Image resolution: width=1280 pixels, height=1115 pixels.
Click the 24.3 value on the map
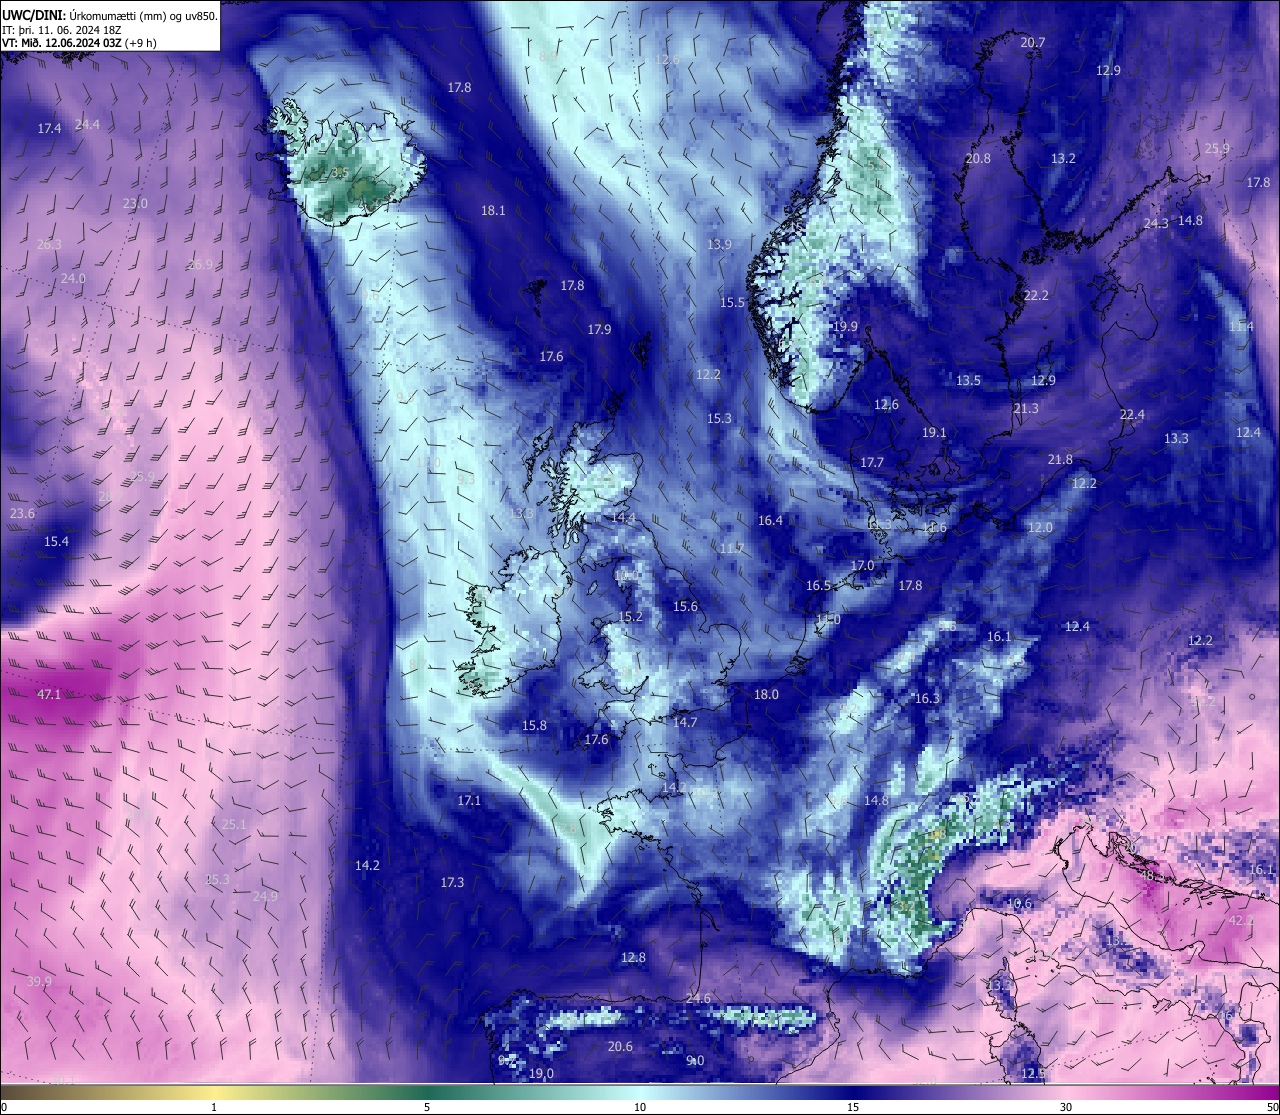pos(1156,223)
